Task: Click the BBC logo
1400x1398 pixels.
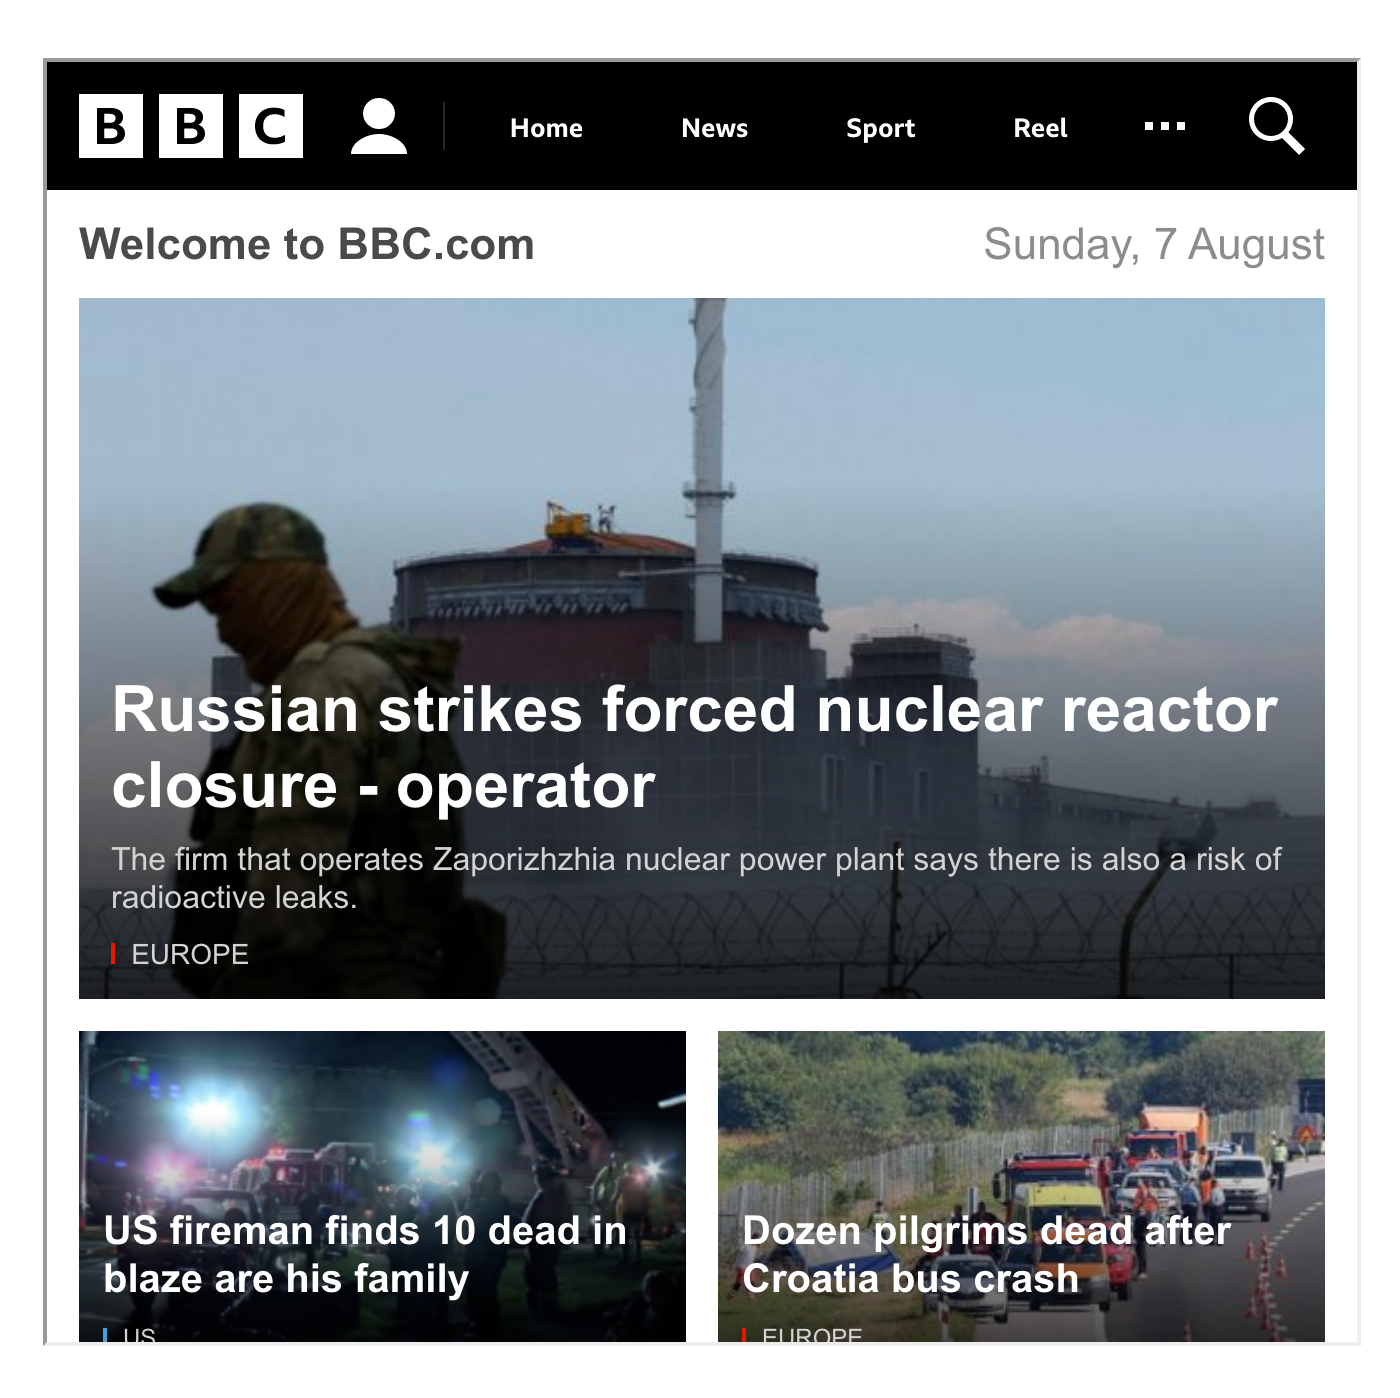Action: pyautogui.click(x=191, y=127)
